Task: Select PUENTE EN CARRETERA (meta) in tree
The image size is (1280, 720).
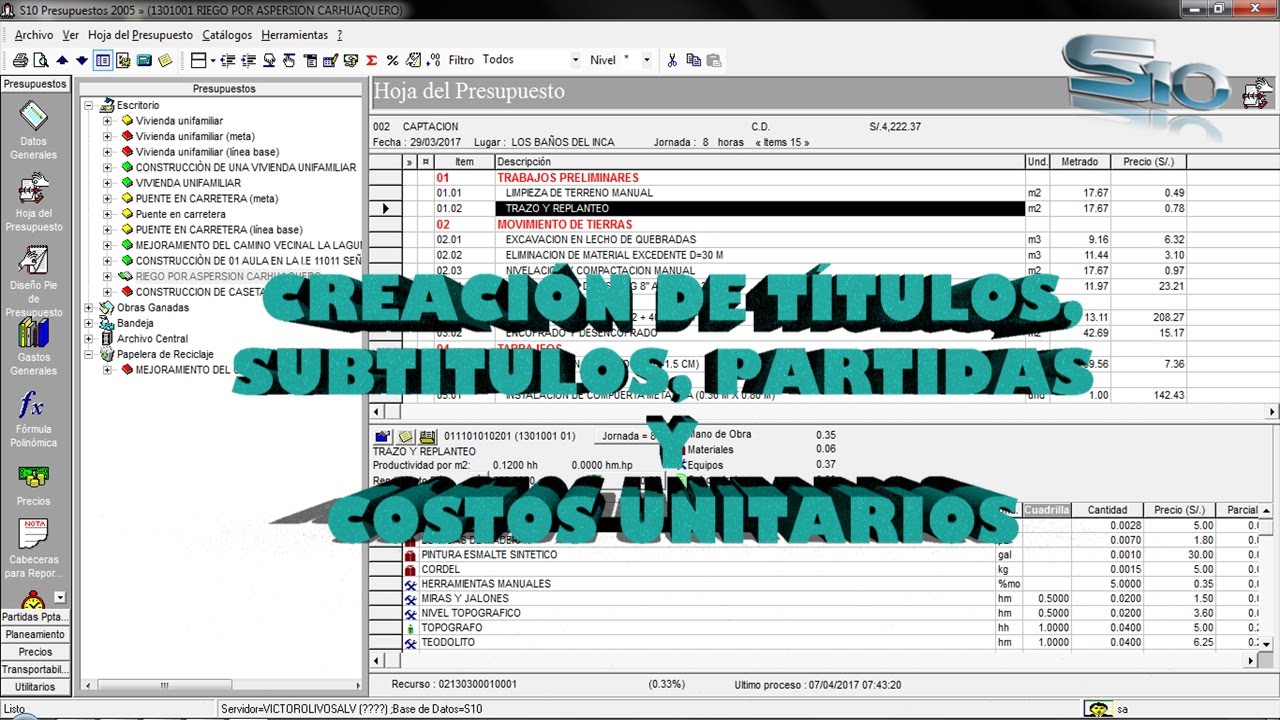Action: click(x=207, y=198)
